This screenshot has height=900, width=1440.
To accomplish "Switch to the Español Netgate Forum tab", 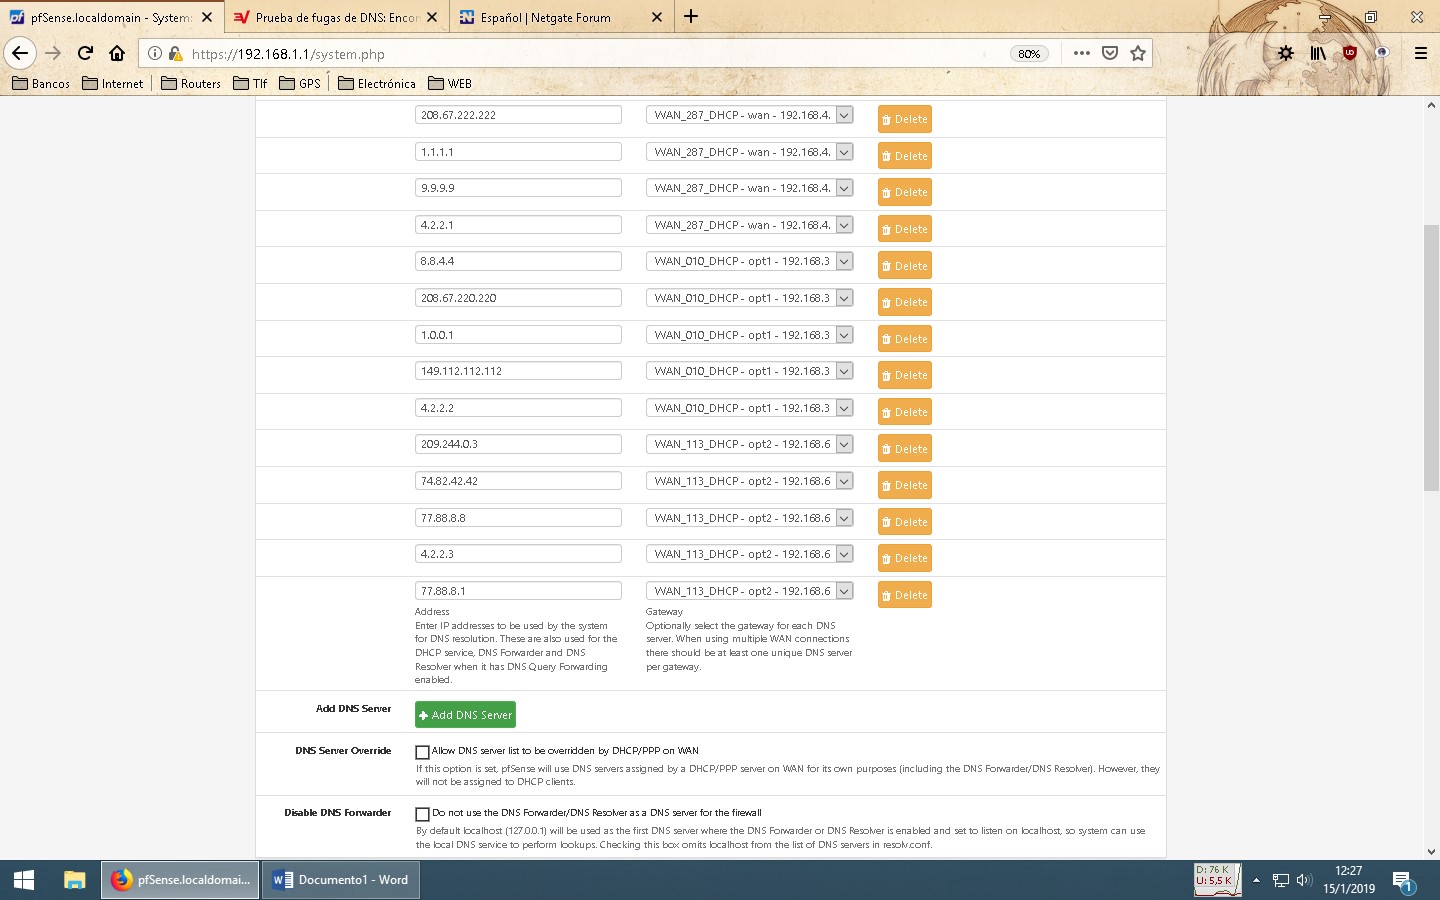I will click(x=545, y=18).
